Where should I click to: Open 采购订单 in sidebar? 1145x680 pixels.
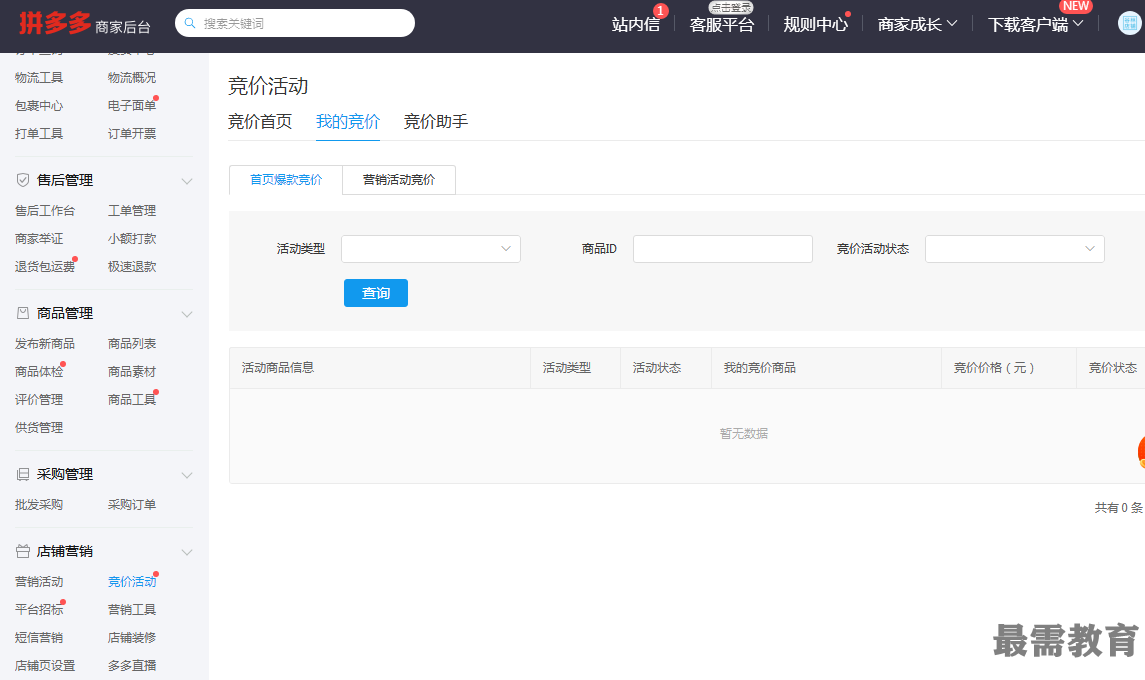pyautogui.click(x=131, y=505)
